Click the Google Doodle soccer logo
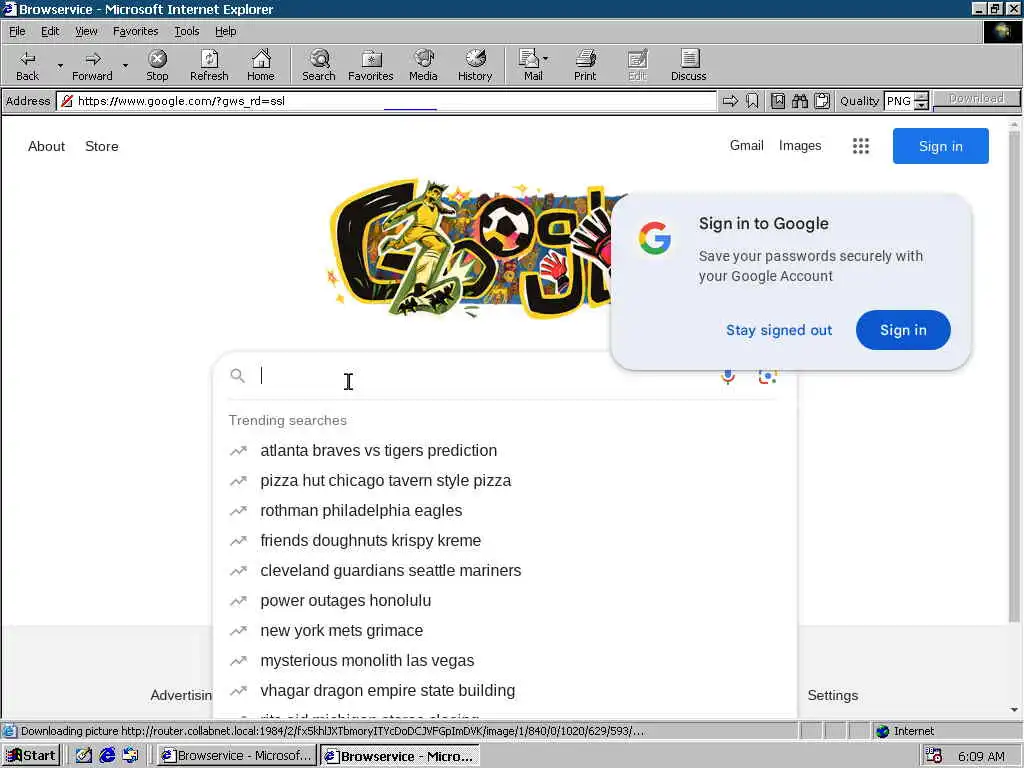This screenshot has width=1024, height=768. point(470,249)
